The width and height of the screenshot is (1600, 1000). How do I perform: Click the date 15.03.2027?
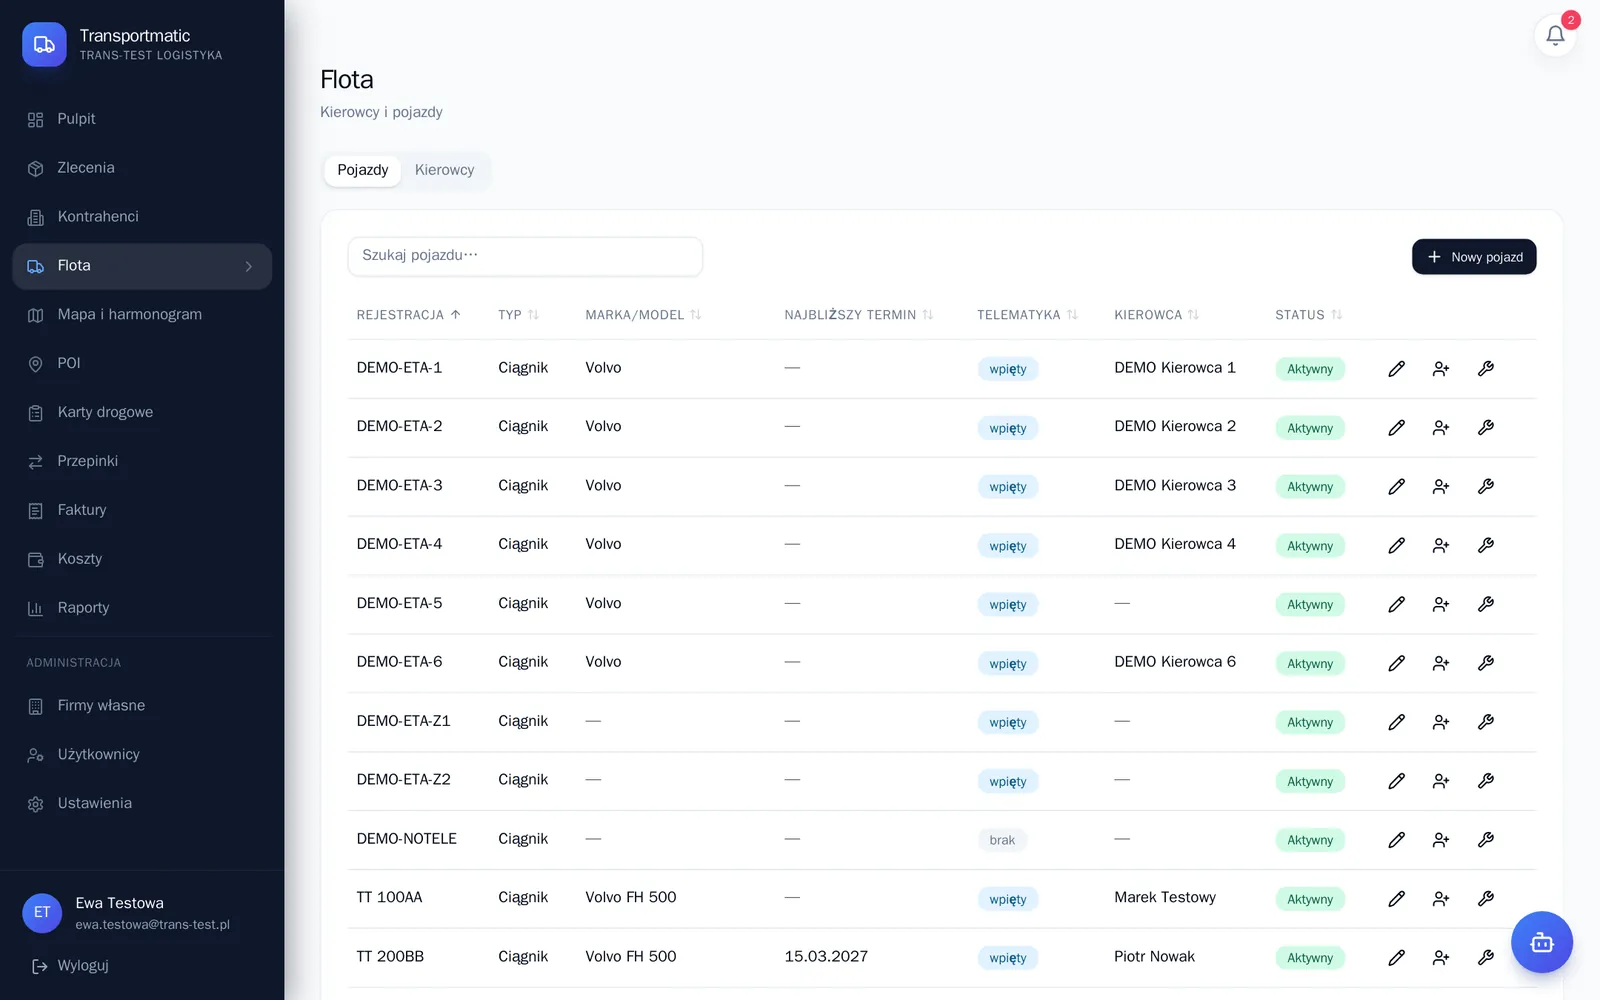tap(826, 957)
